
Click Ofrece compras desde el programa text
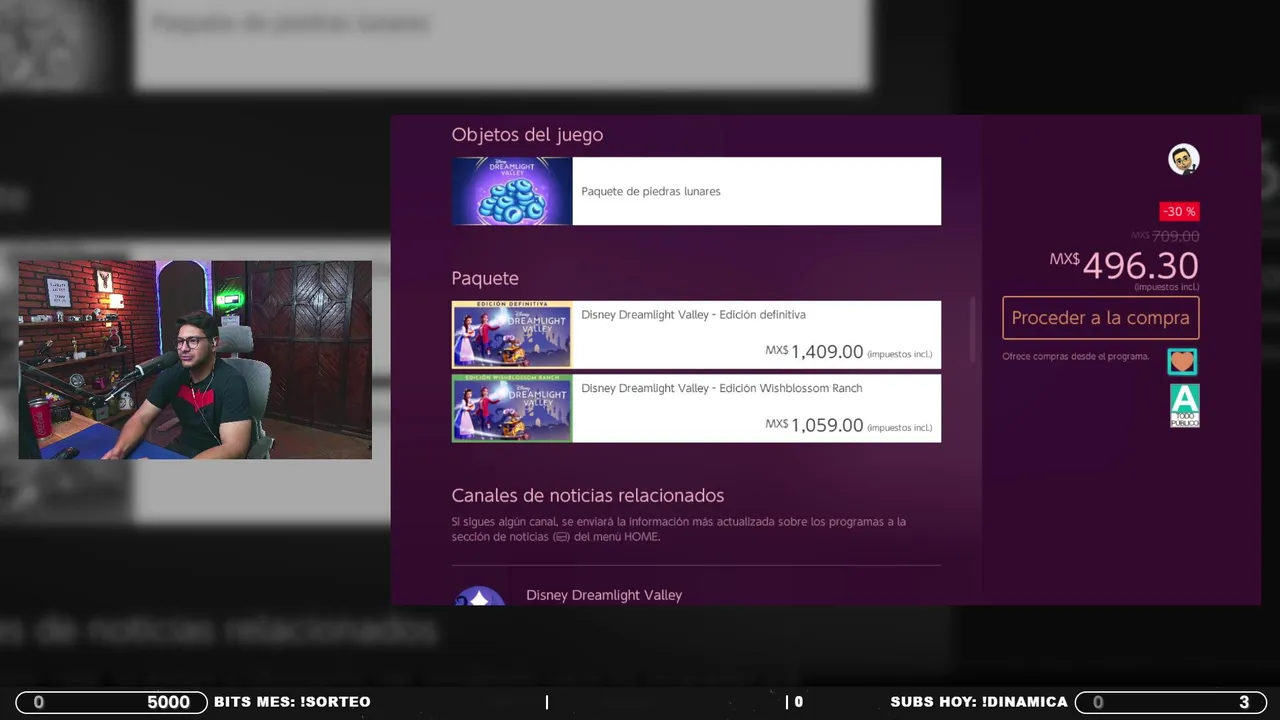(1076, 357)
